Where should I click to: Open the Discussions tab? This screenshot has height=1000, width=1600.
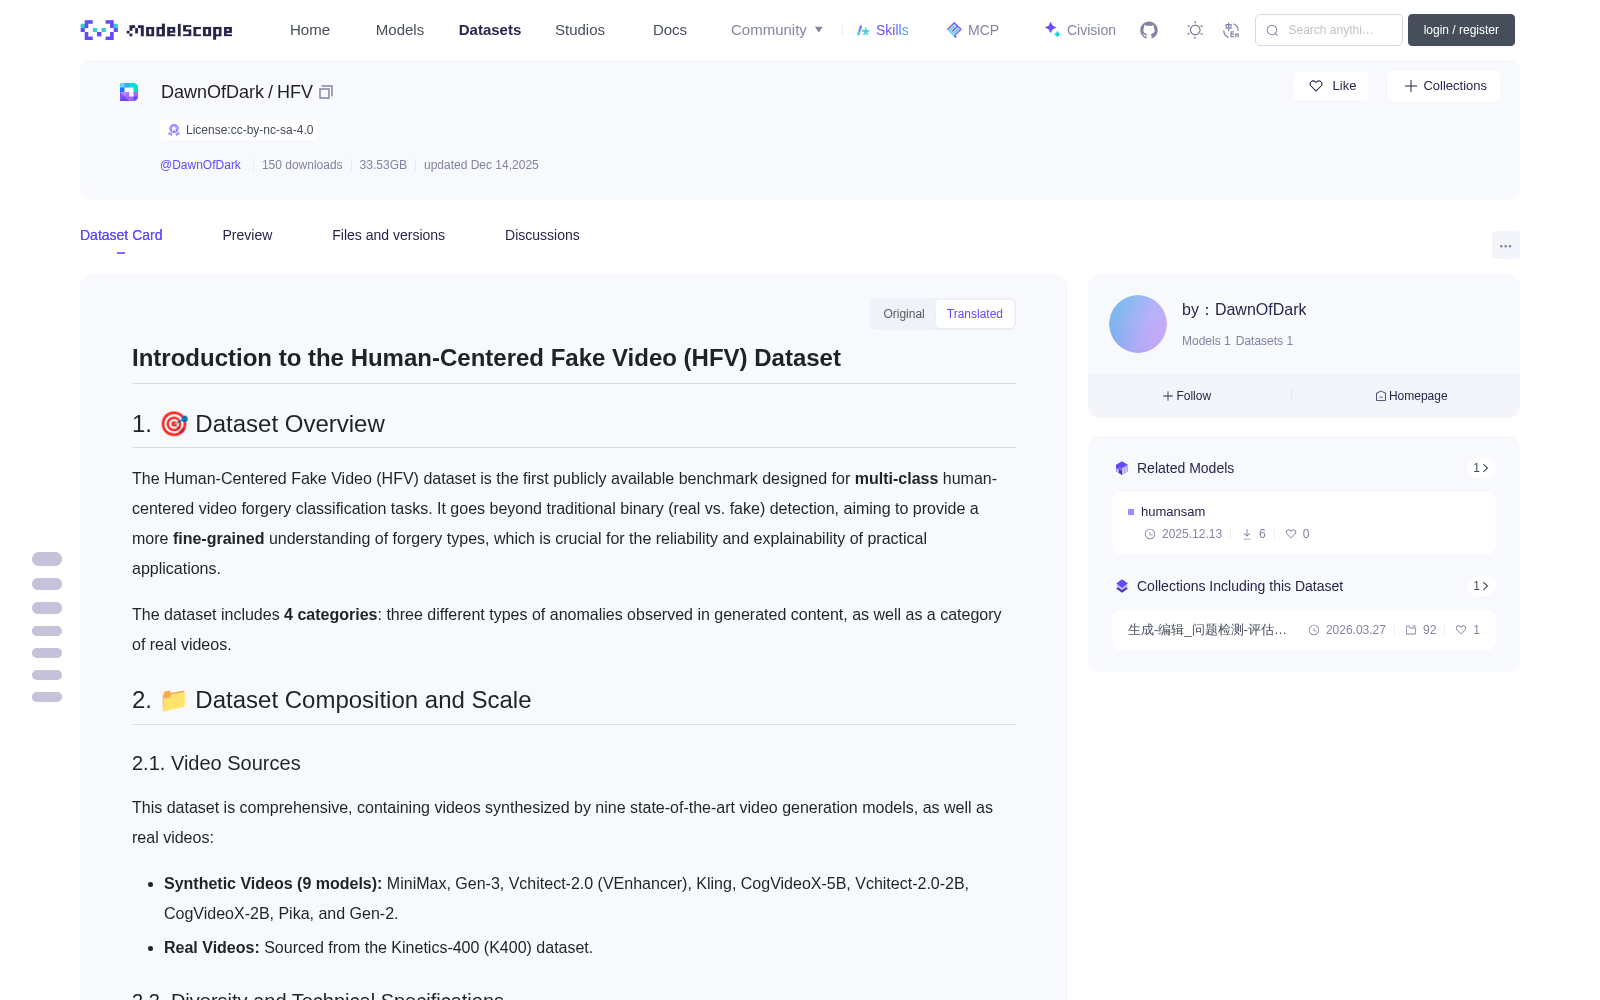point(542,235)
